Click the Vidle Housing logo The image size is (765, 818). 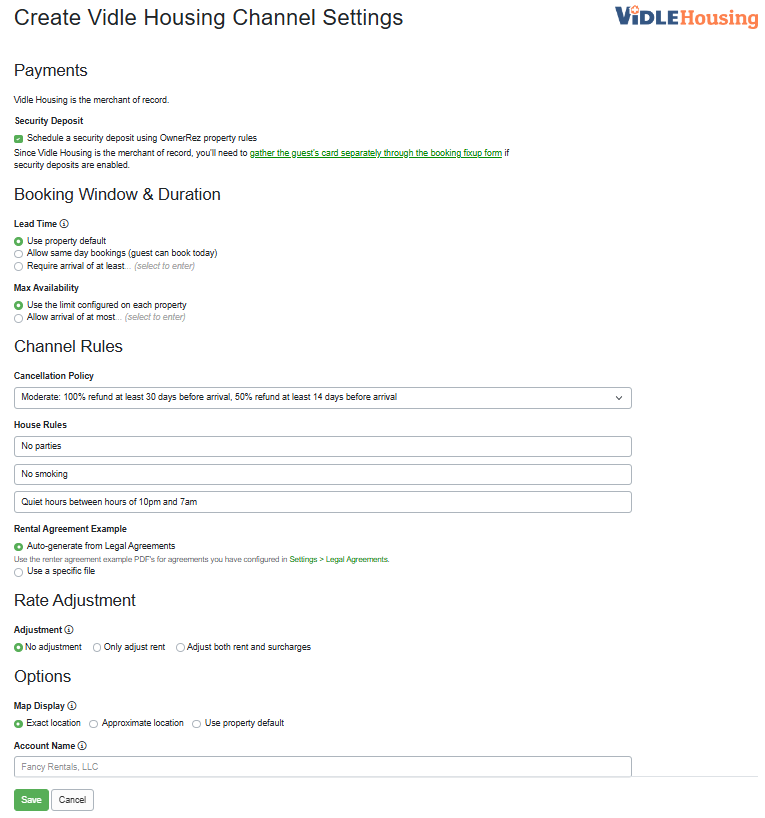tap(685, 17)
